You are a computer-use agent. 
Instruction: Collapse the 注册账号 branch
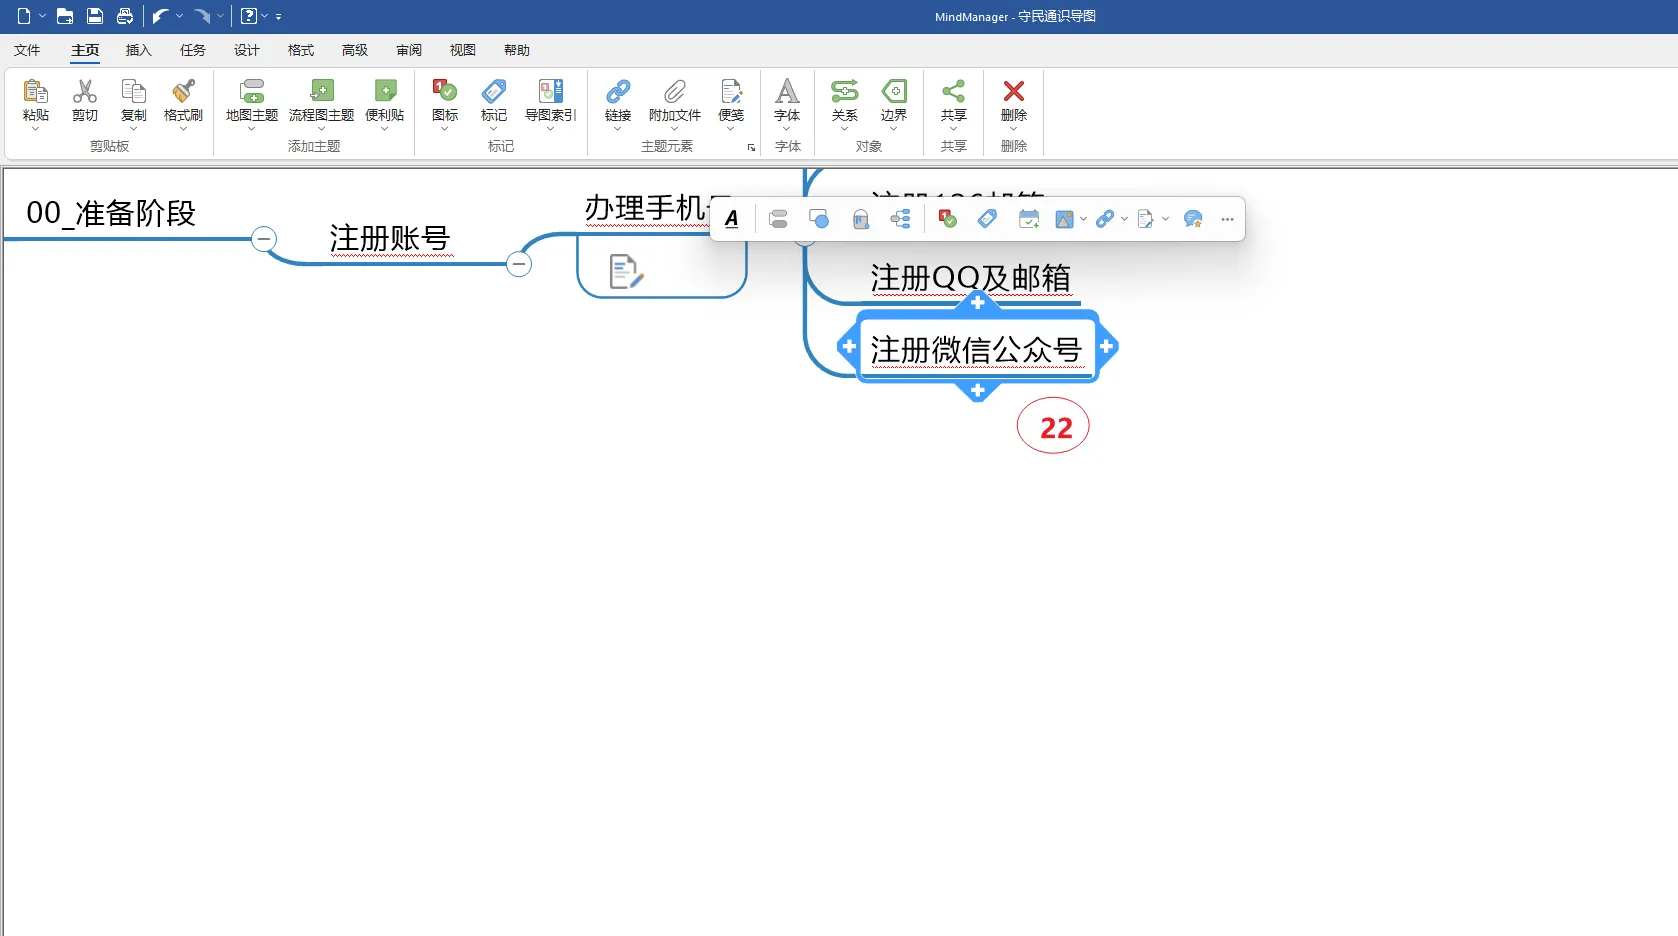click(x=519, y=264)
